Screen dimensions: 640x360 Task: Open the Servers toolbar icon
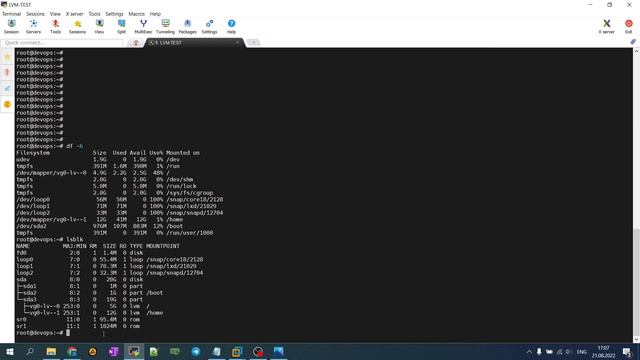tap(33, 27)
